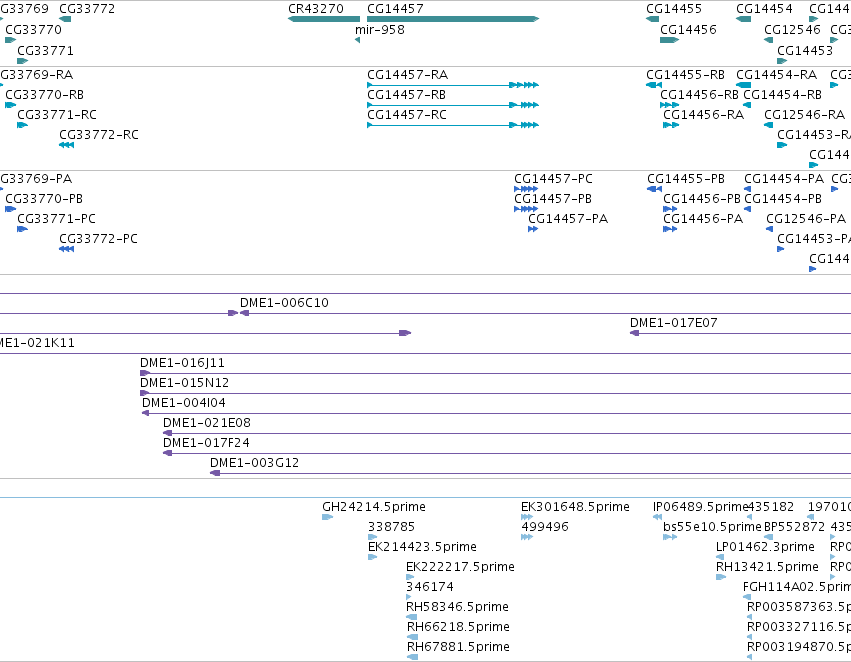Click EST RH13421.5prime label
The width and height of the screenshot is (851, 662).
(x=767, y=568)
